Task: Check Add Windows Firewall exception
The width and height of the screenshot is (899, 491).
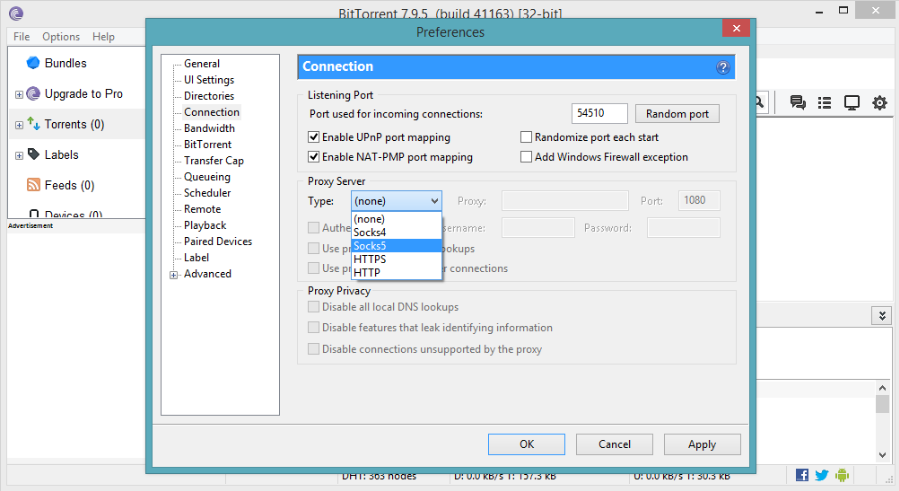Action: 527,157
